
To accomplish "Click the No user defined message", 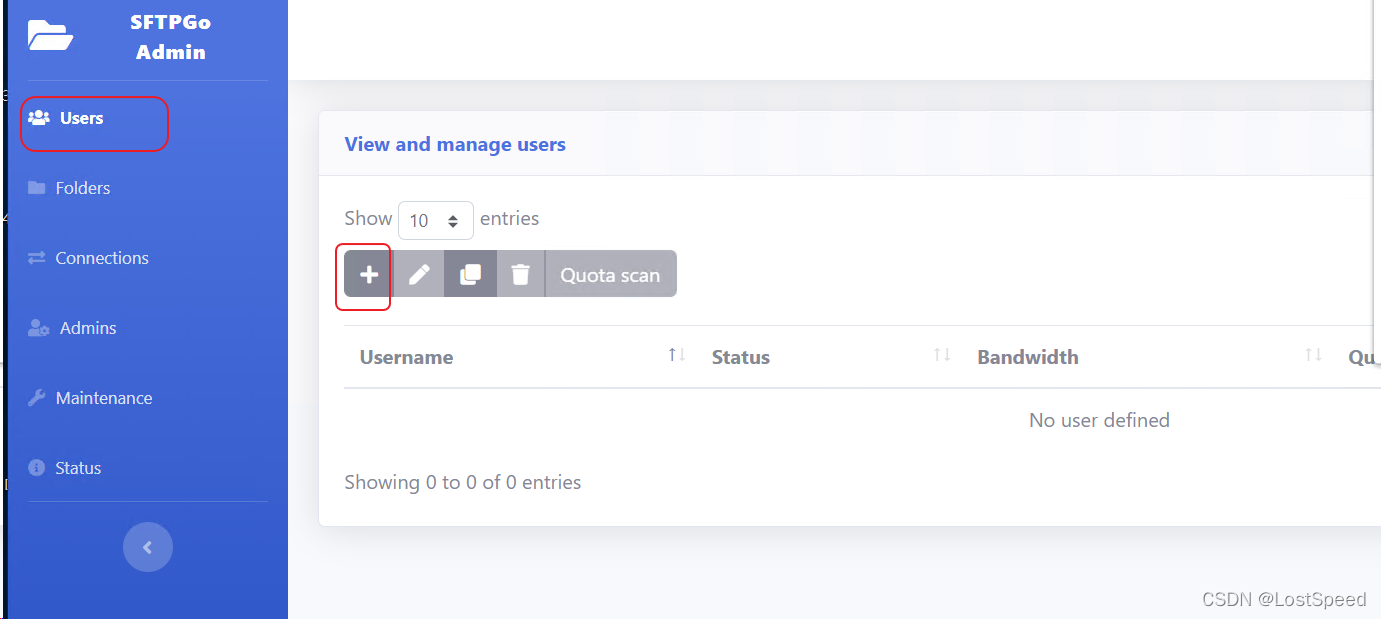I will [1099, 420].
